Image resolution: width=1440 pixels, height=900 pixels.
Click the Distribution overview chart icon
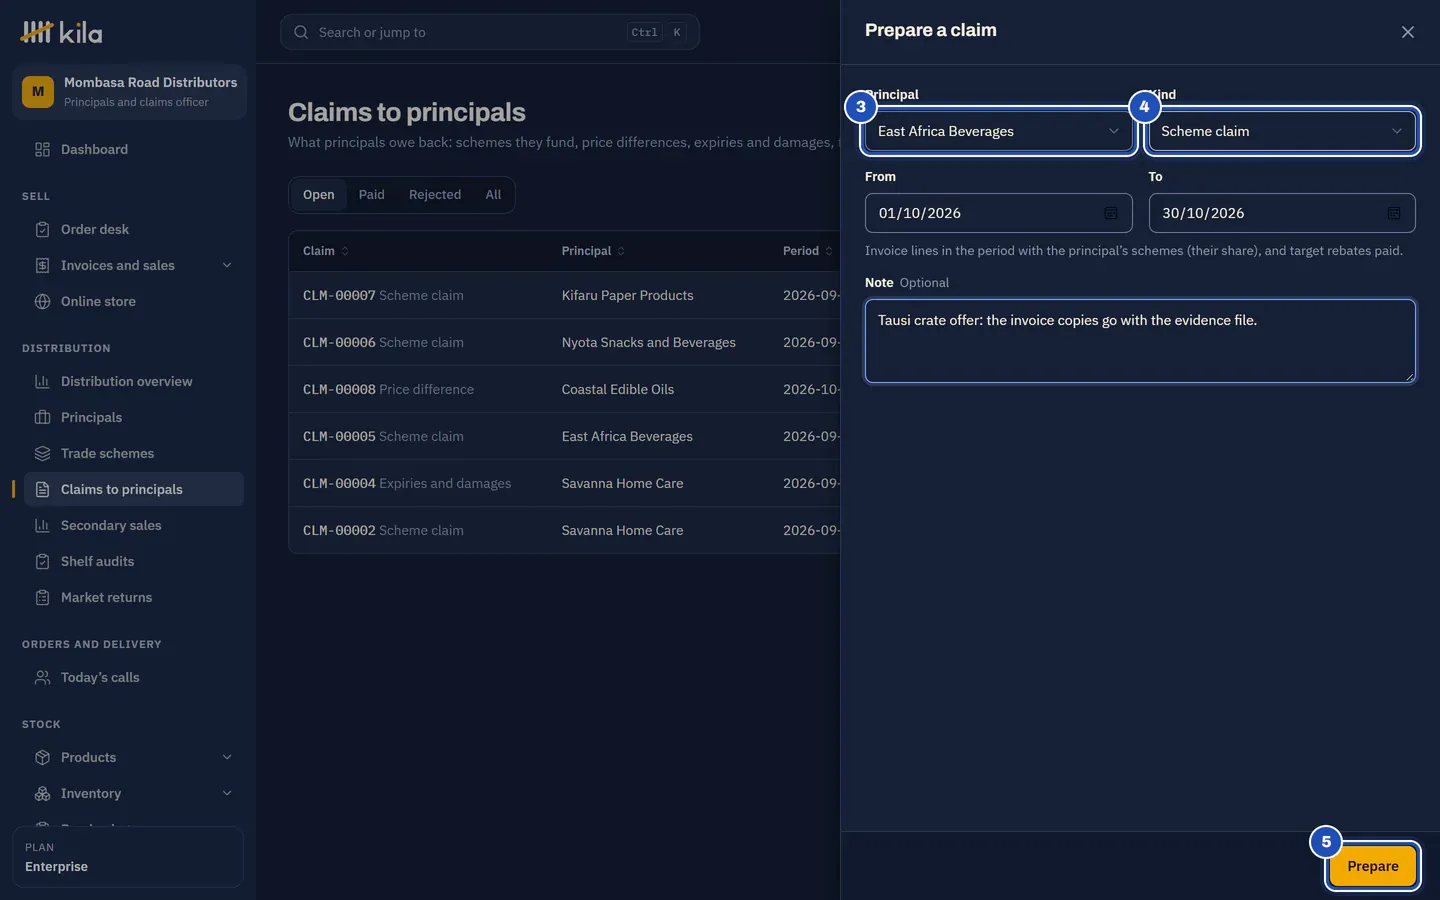click(x=42, y=381)
